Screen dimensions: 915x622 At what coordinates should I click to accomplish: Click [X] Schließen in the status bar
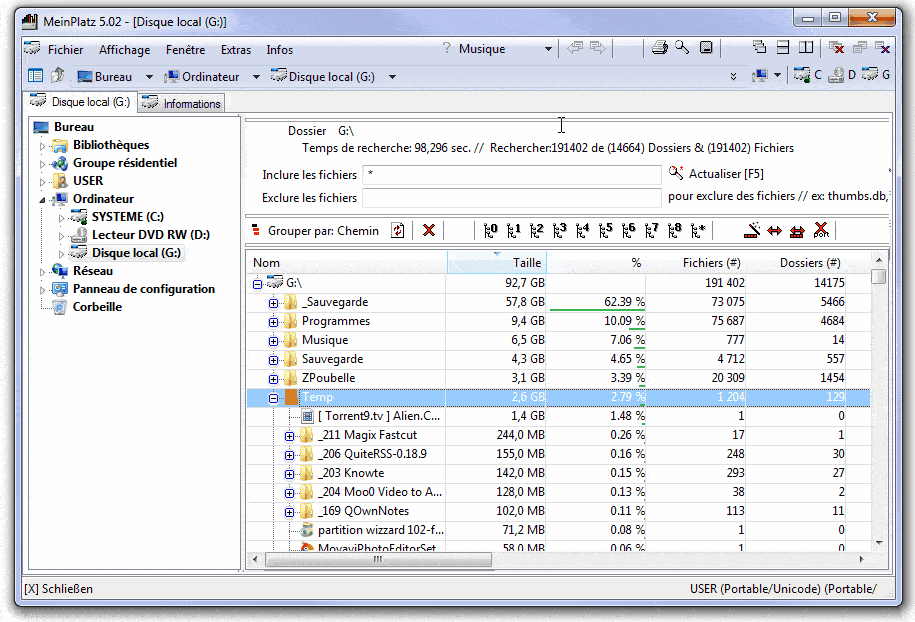pyautogui.click(x=58, y=589)
